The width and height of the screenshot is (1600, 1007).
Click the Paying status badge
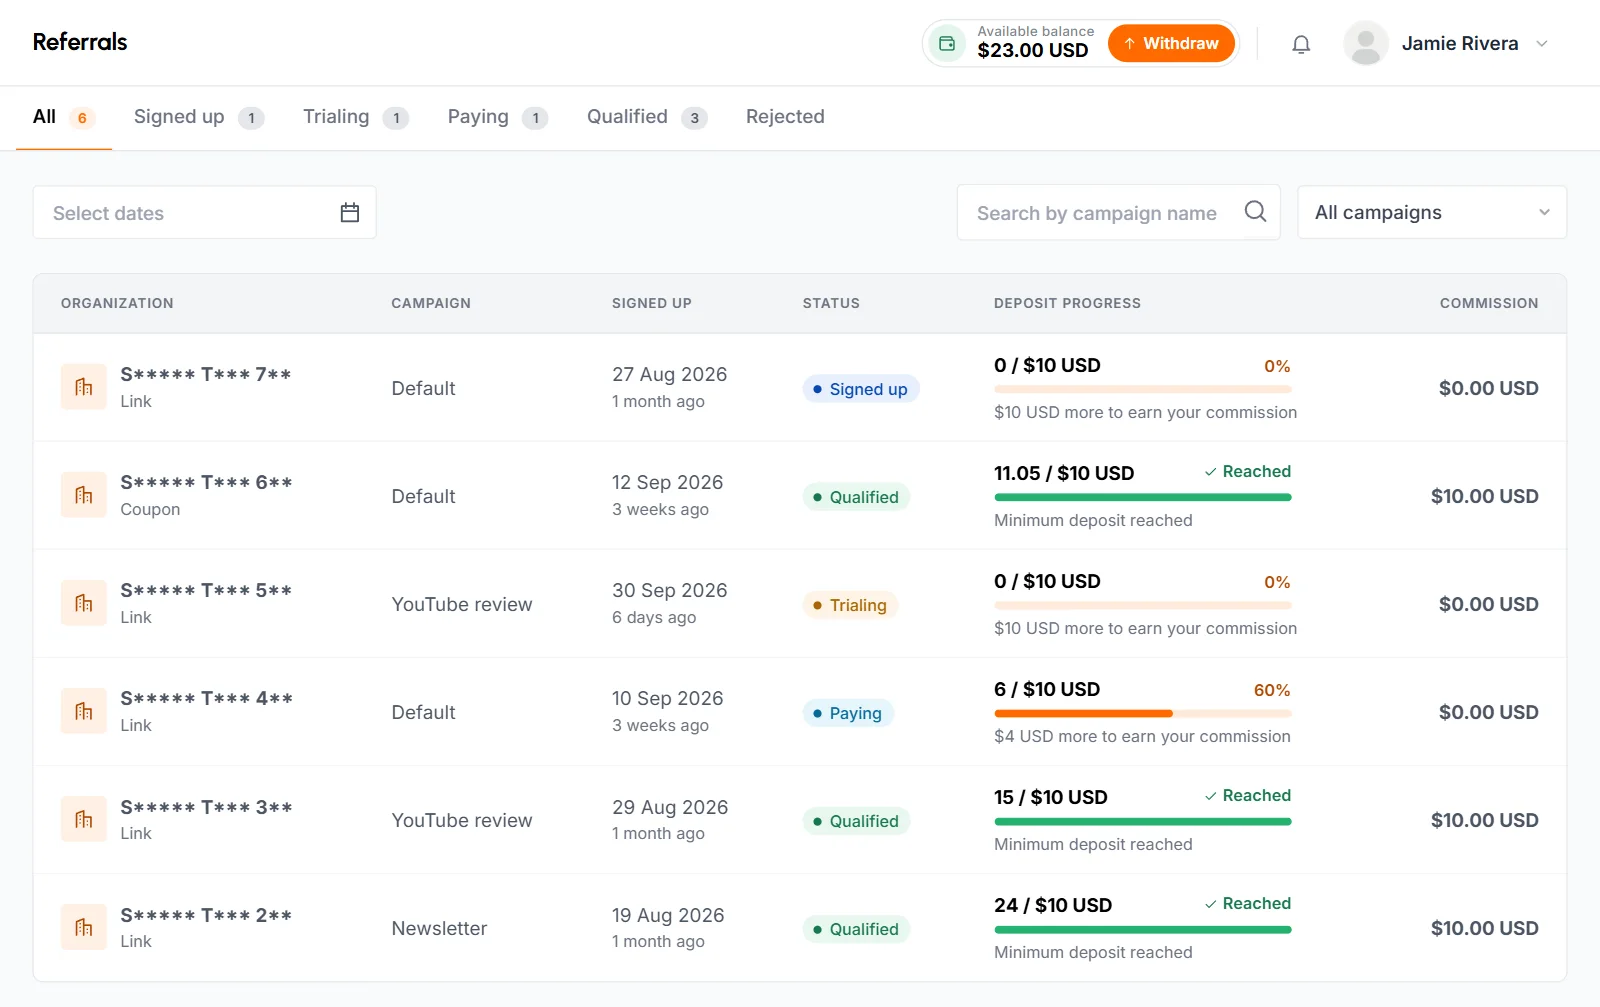pyautogui.click(x=848, y=713)
